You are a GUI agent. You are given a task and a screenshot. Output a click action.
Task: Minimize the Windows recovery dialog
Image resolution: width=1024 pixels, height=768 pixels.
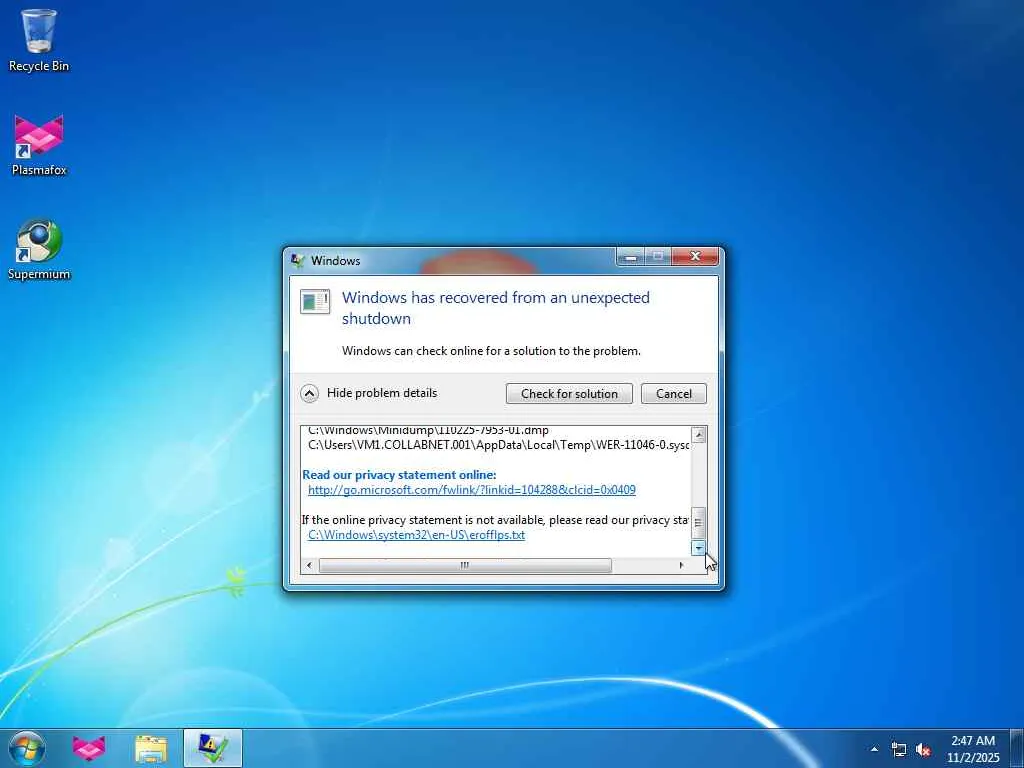[630, 257]
